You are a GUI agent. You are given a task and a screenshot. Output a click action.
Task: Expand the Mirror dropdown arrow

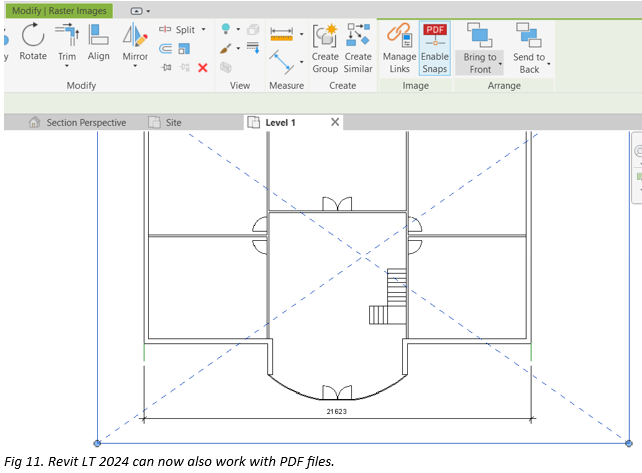[135, 66]
